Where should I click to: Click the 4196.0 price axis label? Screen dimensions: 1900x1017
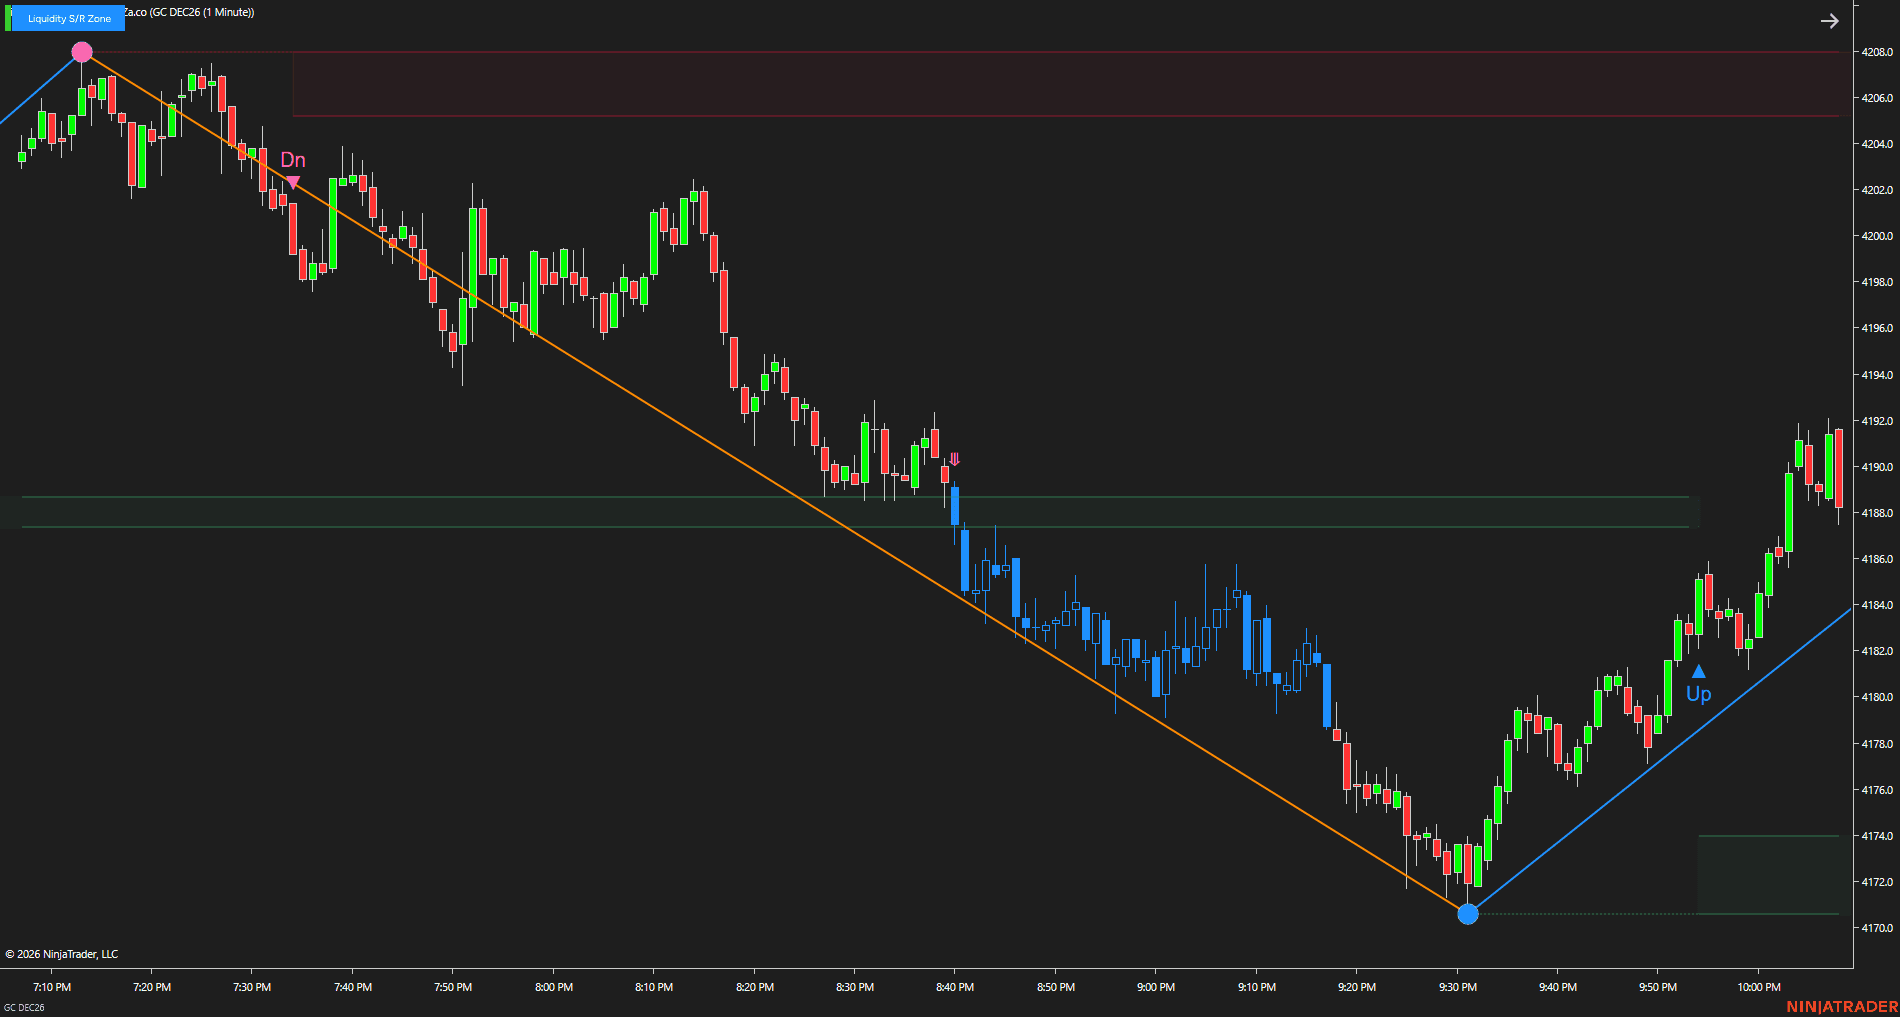[1877, 328]
